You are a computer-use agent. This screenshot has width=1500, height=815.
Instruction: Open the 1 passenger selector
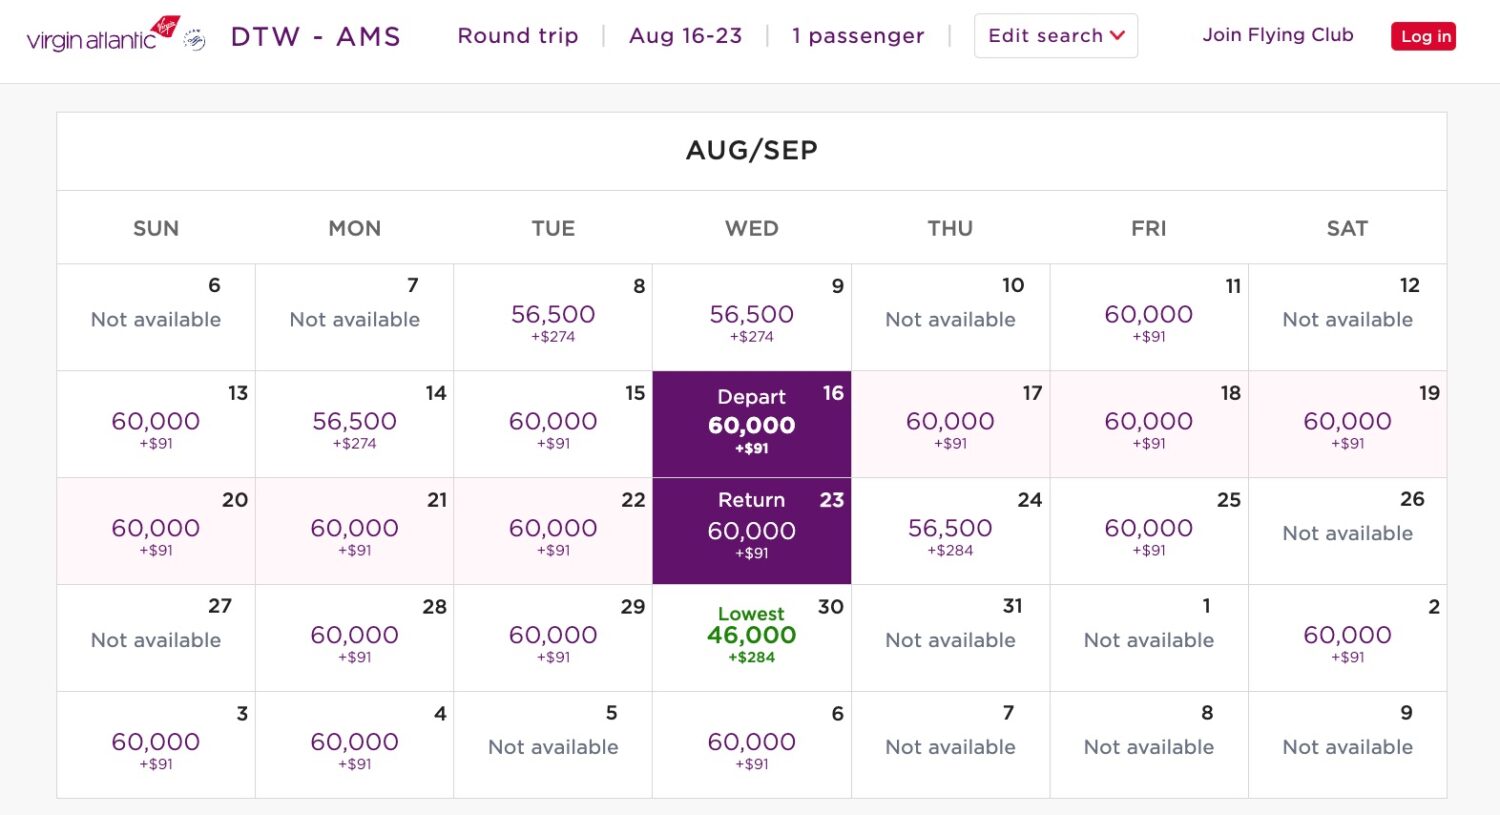(x=858, y=35)
